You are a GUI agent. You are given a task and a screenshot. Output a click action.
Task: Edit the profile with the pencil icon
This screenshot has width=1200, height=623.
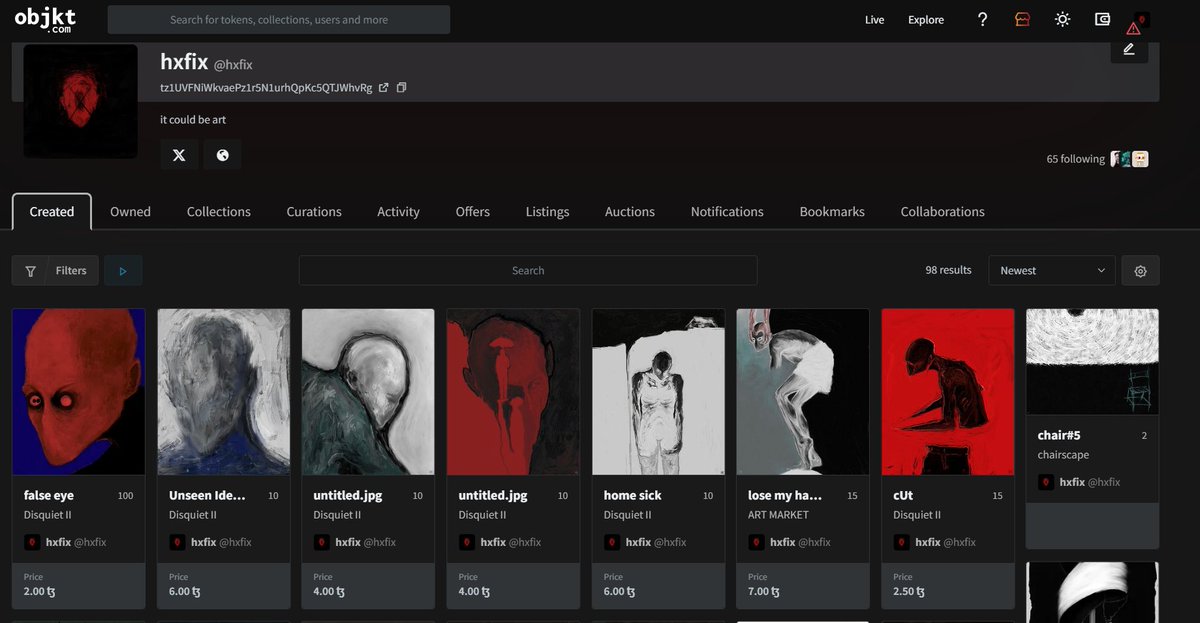(1128, 50)
